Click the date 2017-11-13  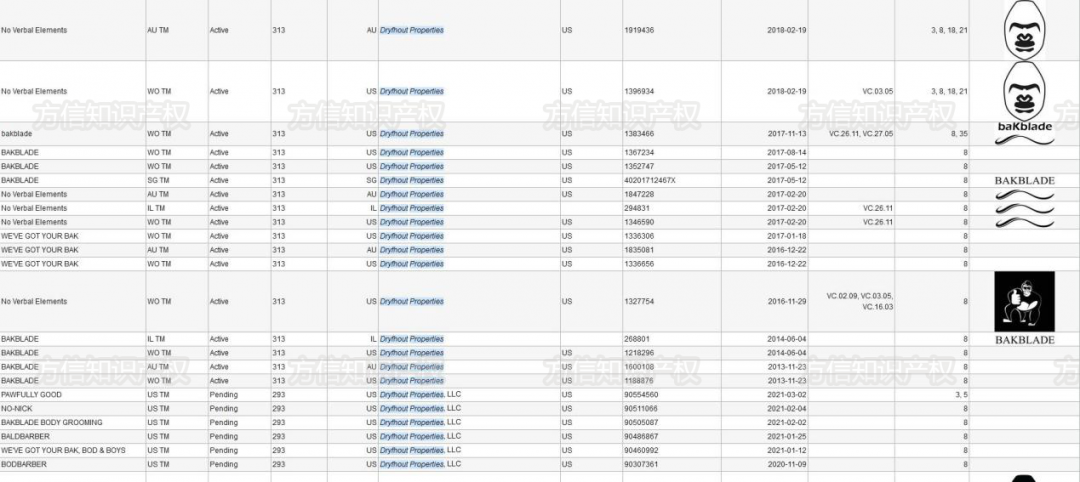(787, 134)
